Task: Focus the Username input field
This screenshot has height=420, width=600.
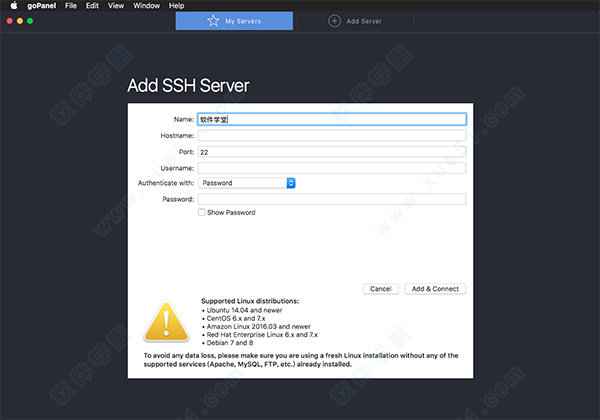Action: click(x=332, y=168)
